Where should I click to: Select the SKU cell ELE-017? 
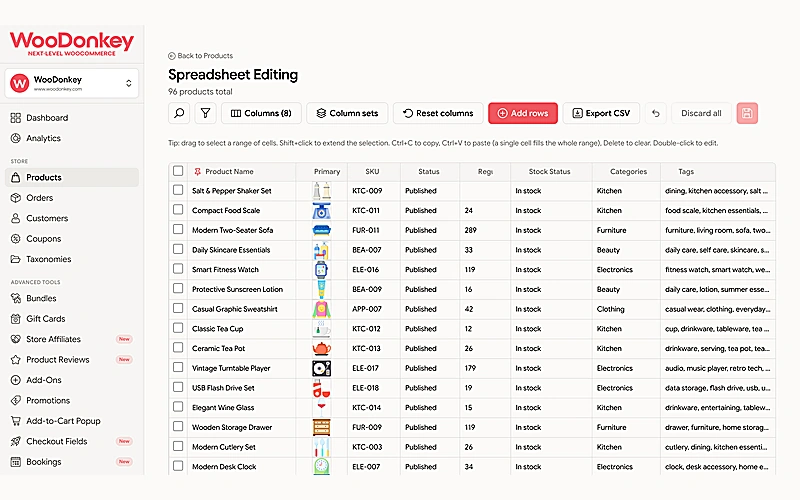click(x=374, y=368)
